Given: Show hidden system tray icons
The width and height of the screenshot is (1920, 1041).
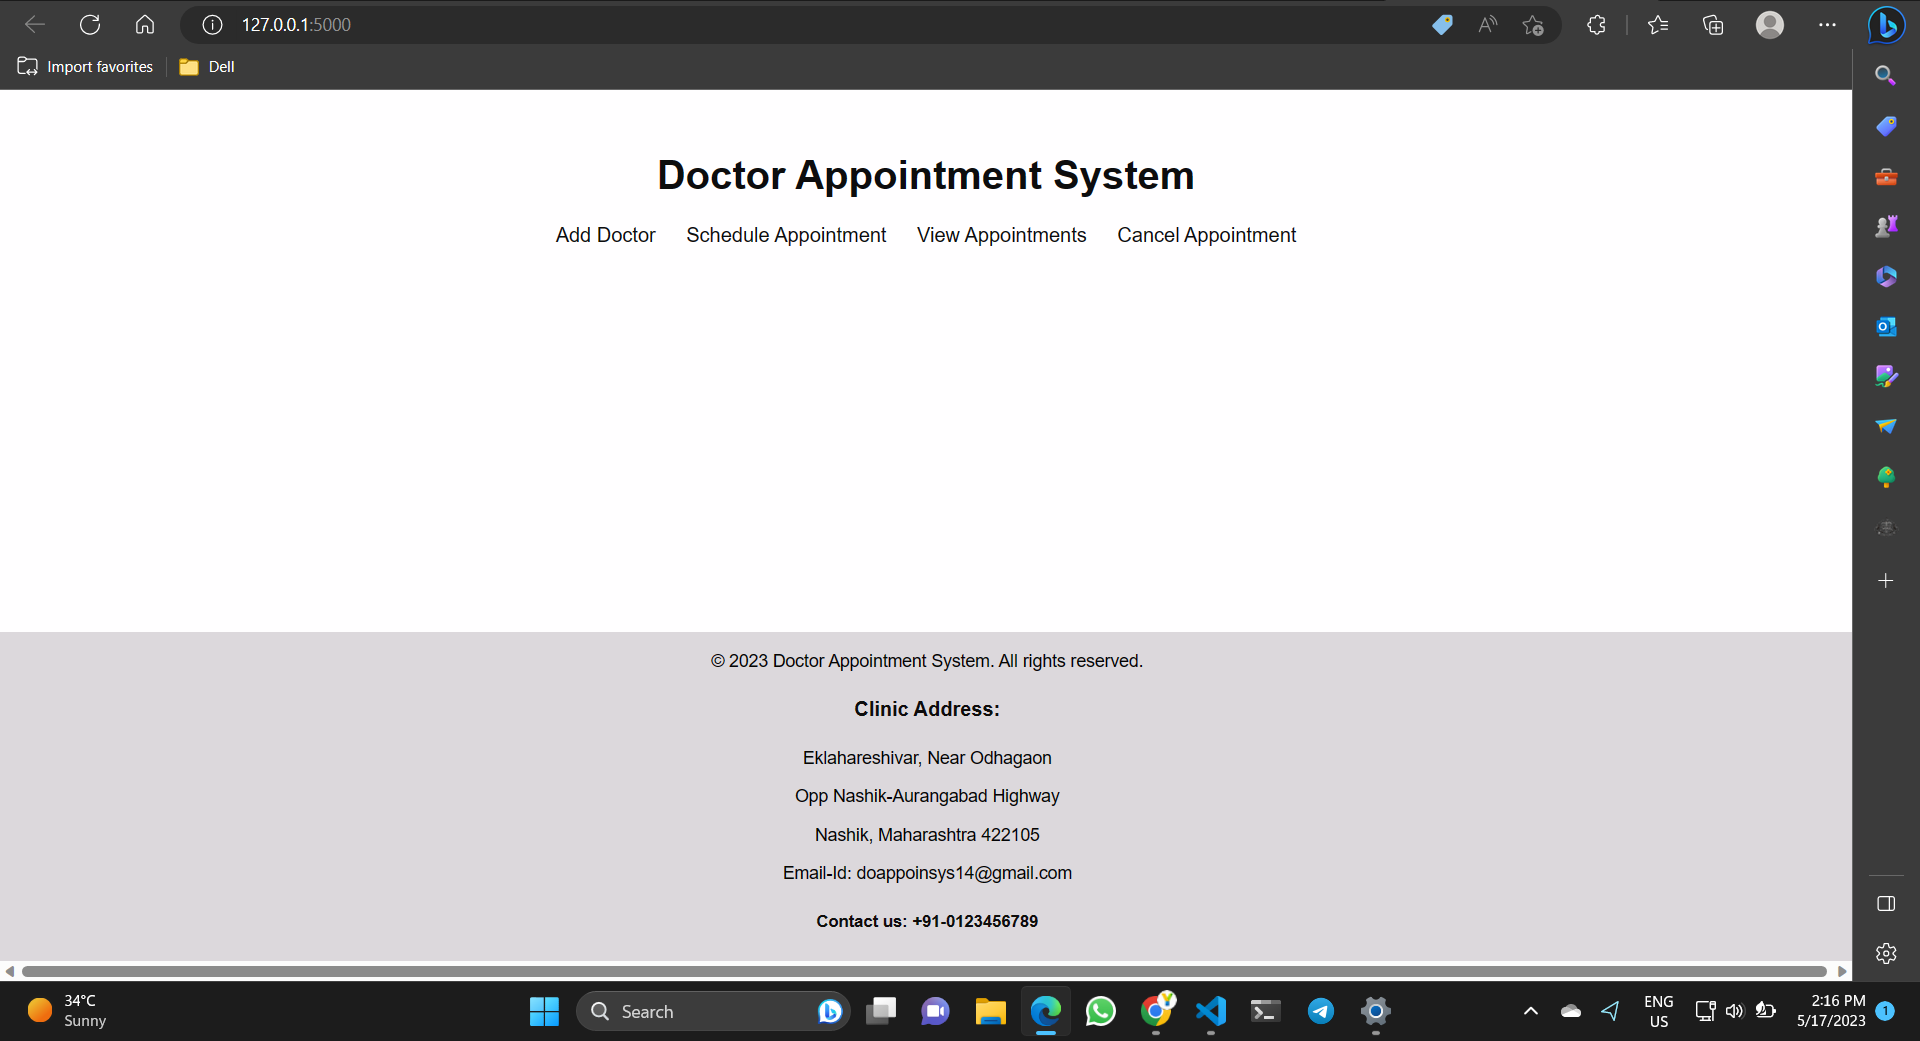Looking at the screenshot, I should tap(1530, 1011).
